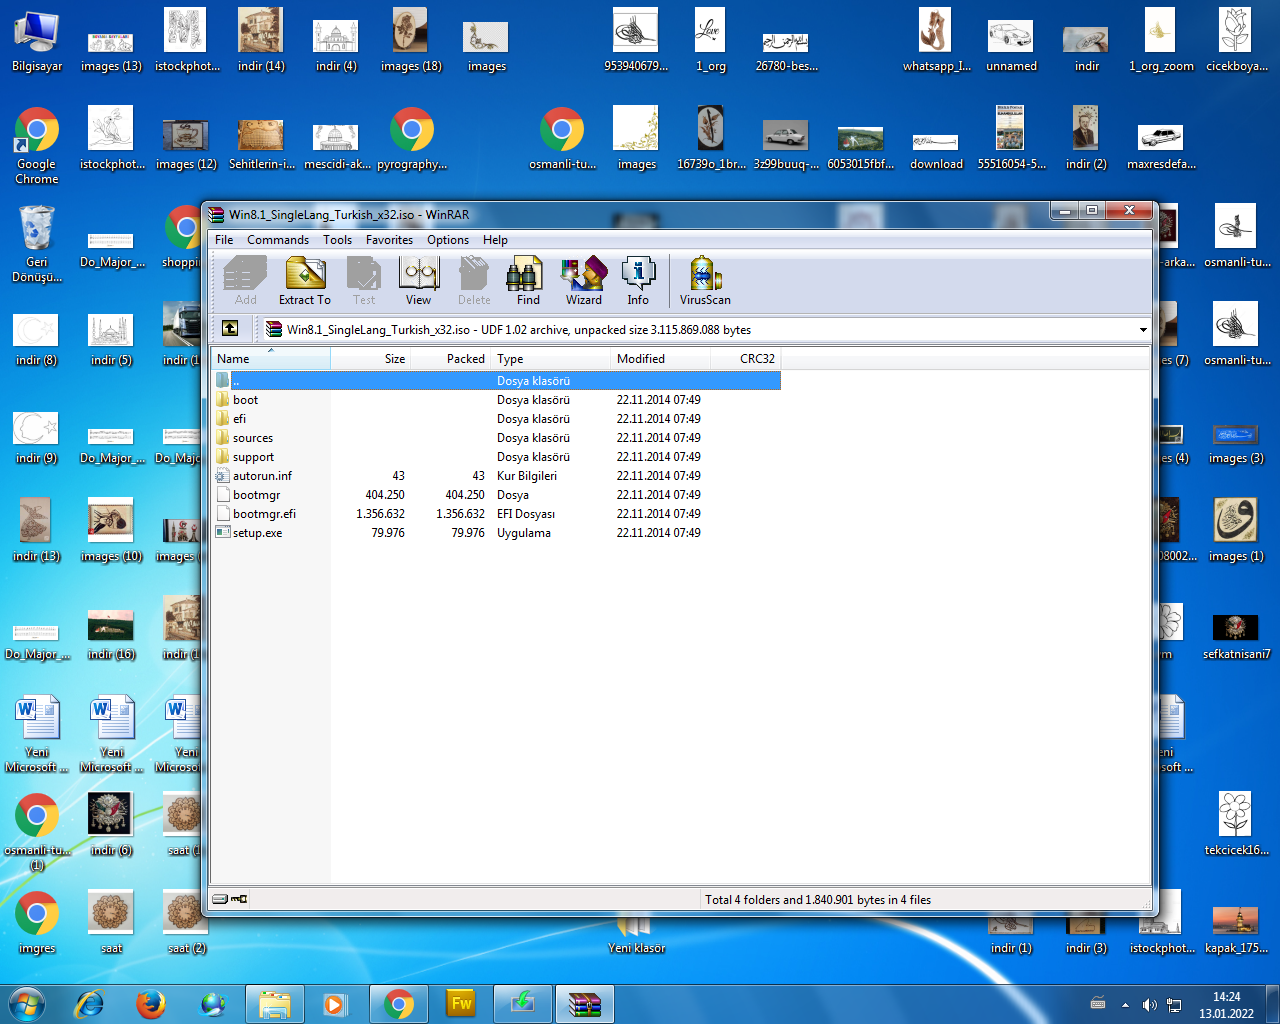Select the kapak_175... desktop image
Viewport: 1280px width, 1024px height.
click(1236, 930)
